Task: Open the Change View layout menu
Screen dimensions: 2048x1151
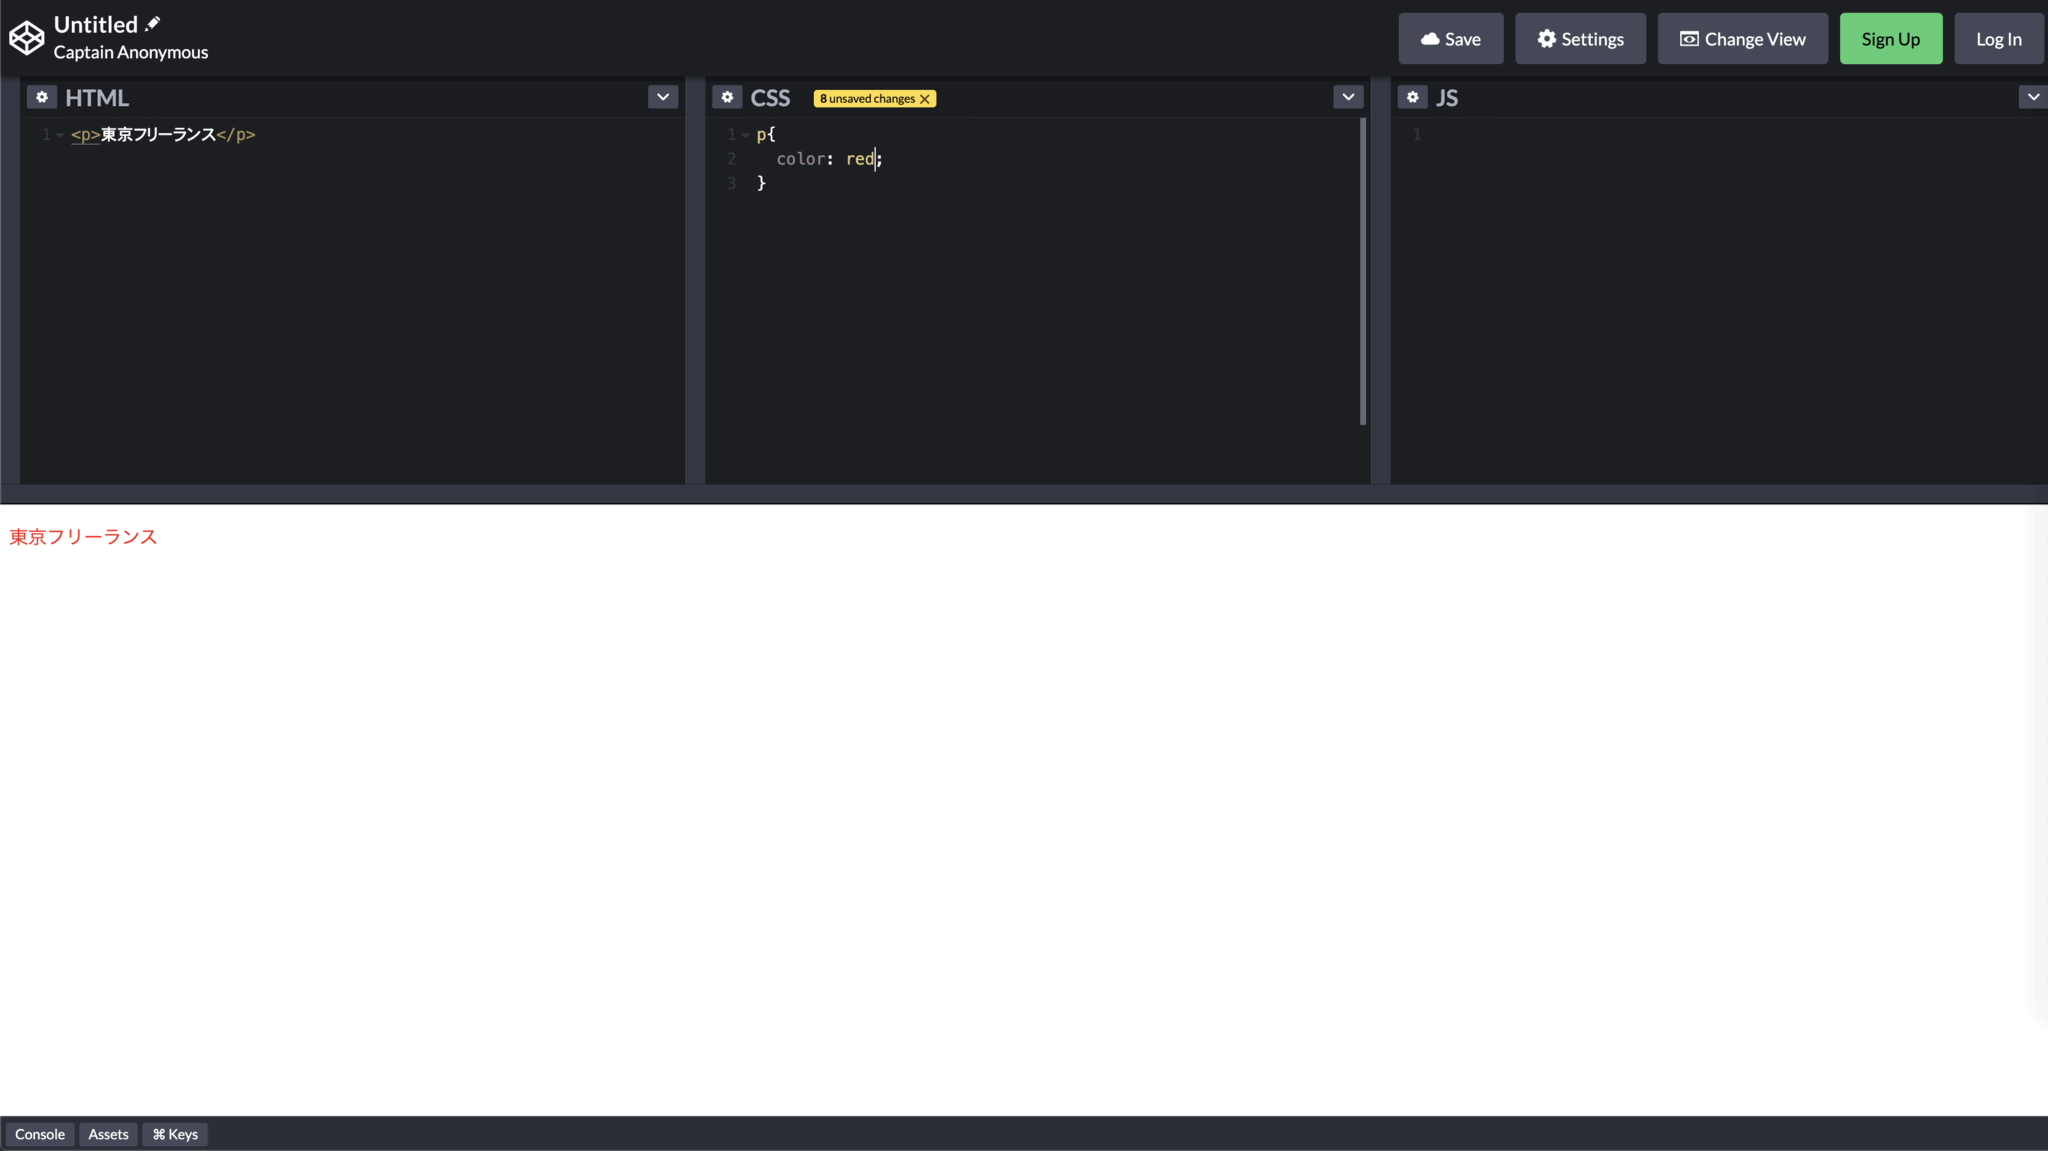Action: 1742,39
